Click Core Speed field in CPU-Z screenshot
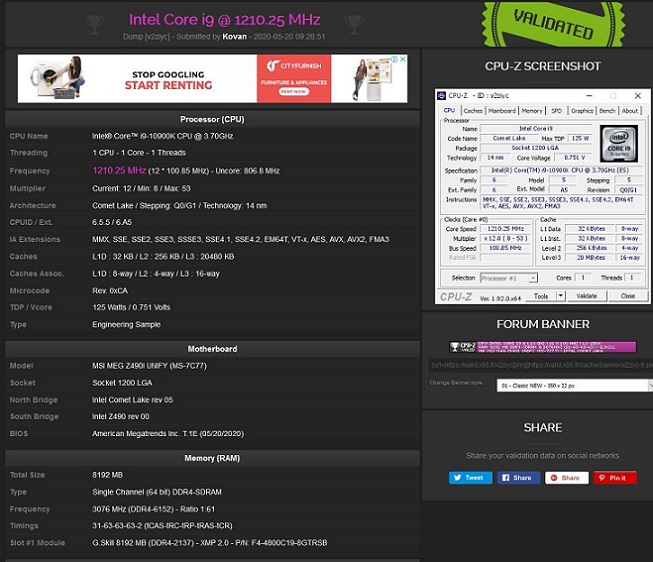Screen dimensions: 653x562 (x=506, y=229)
